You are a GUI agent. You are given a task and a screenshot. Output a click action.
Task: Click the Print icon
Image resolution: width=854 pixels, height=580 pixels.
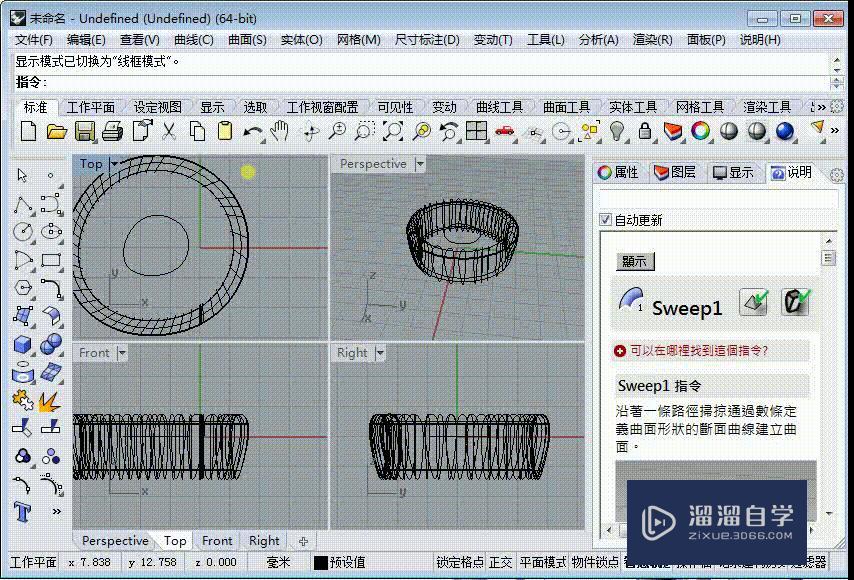tap(113, 131)
